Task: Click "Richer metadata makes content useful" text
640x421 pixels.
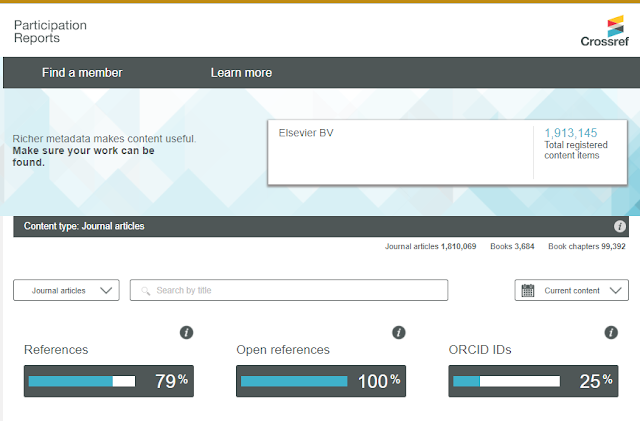Action: point(104,139)
